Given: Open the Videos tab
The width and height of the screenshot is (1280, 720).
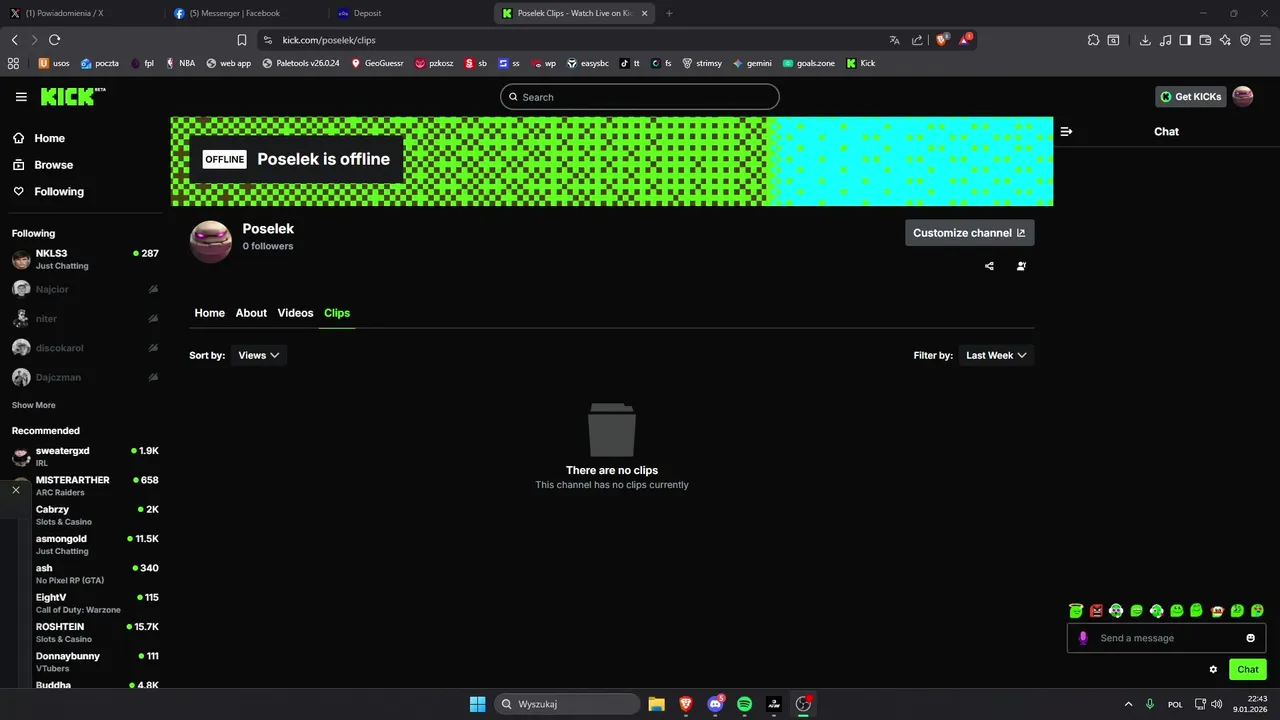Looking at the screenshot, I should click(x=295, y=313).
